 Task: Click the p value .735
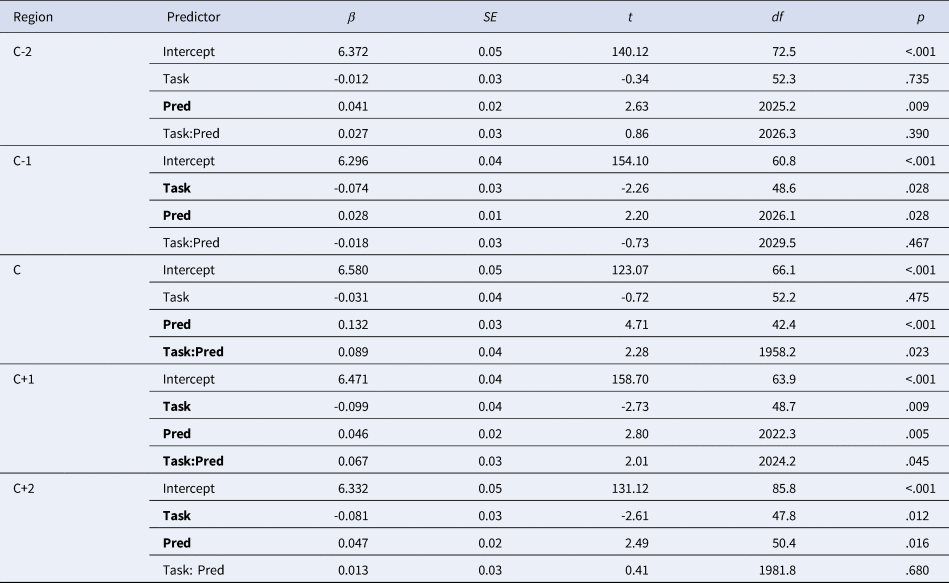(917, 78)
